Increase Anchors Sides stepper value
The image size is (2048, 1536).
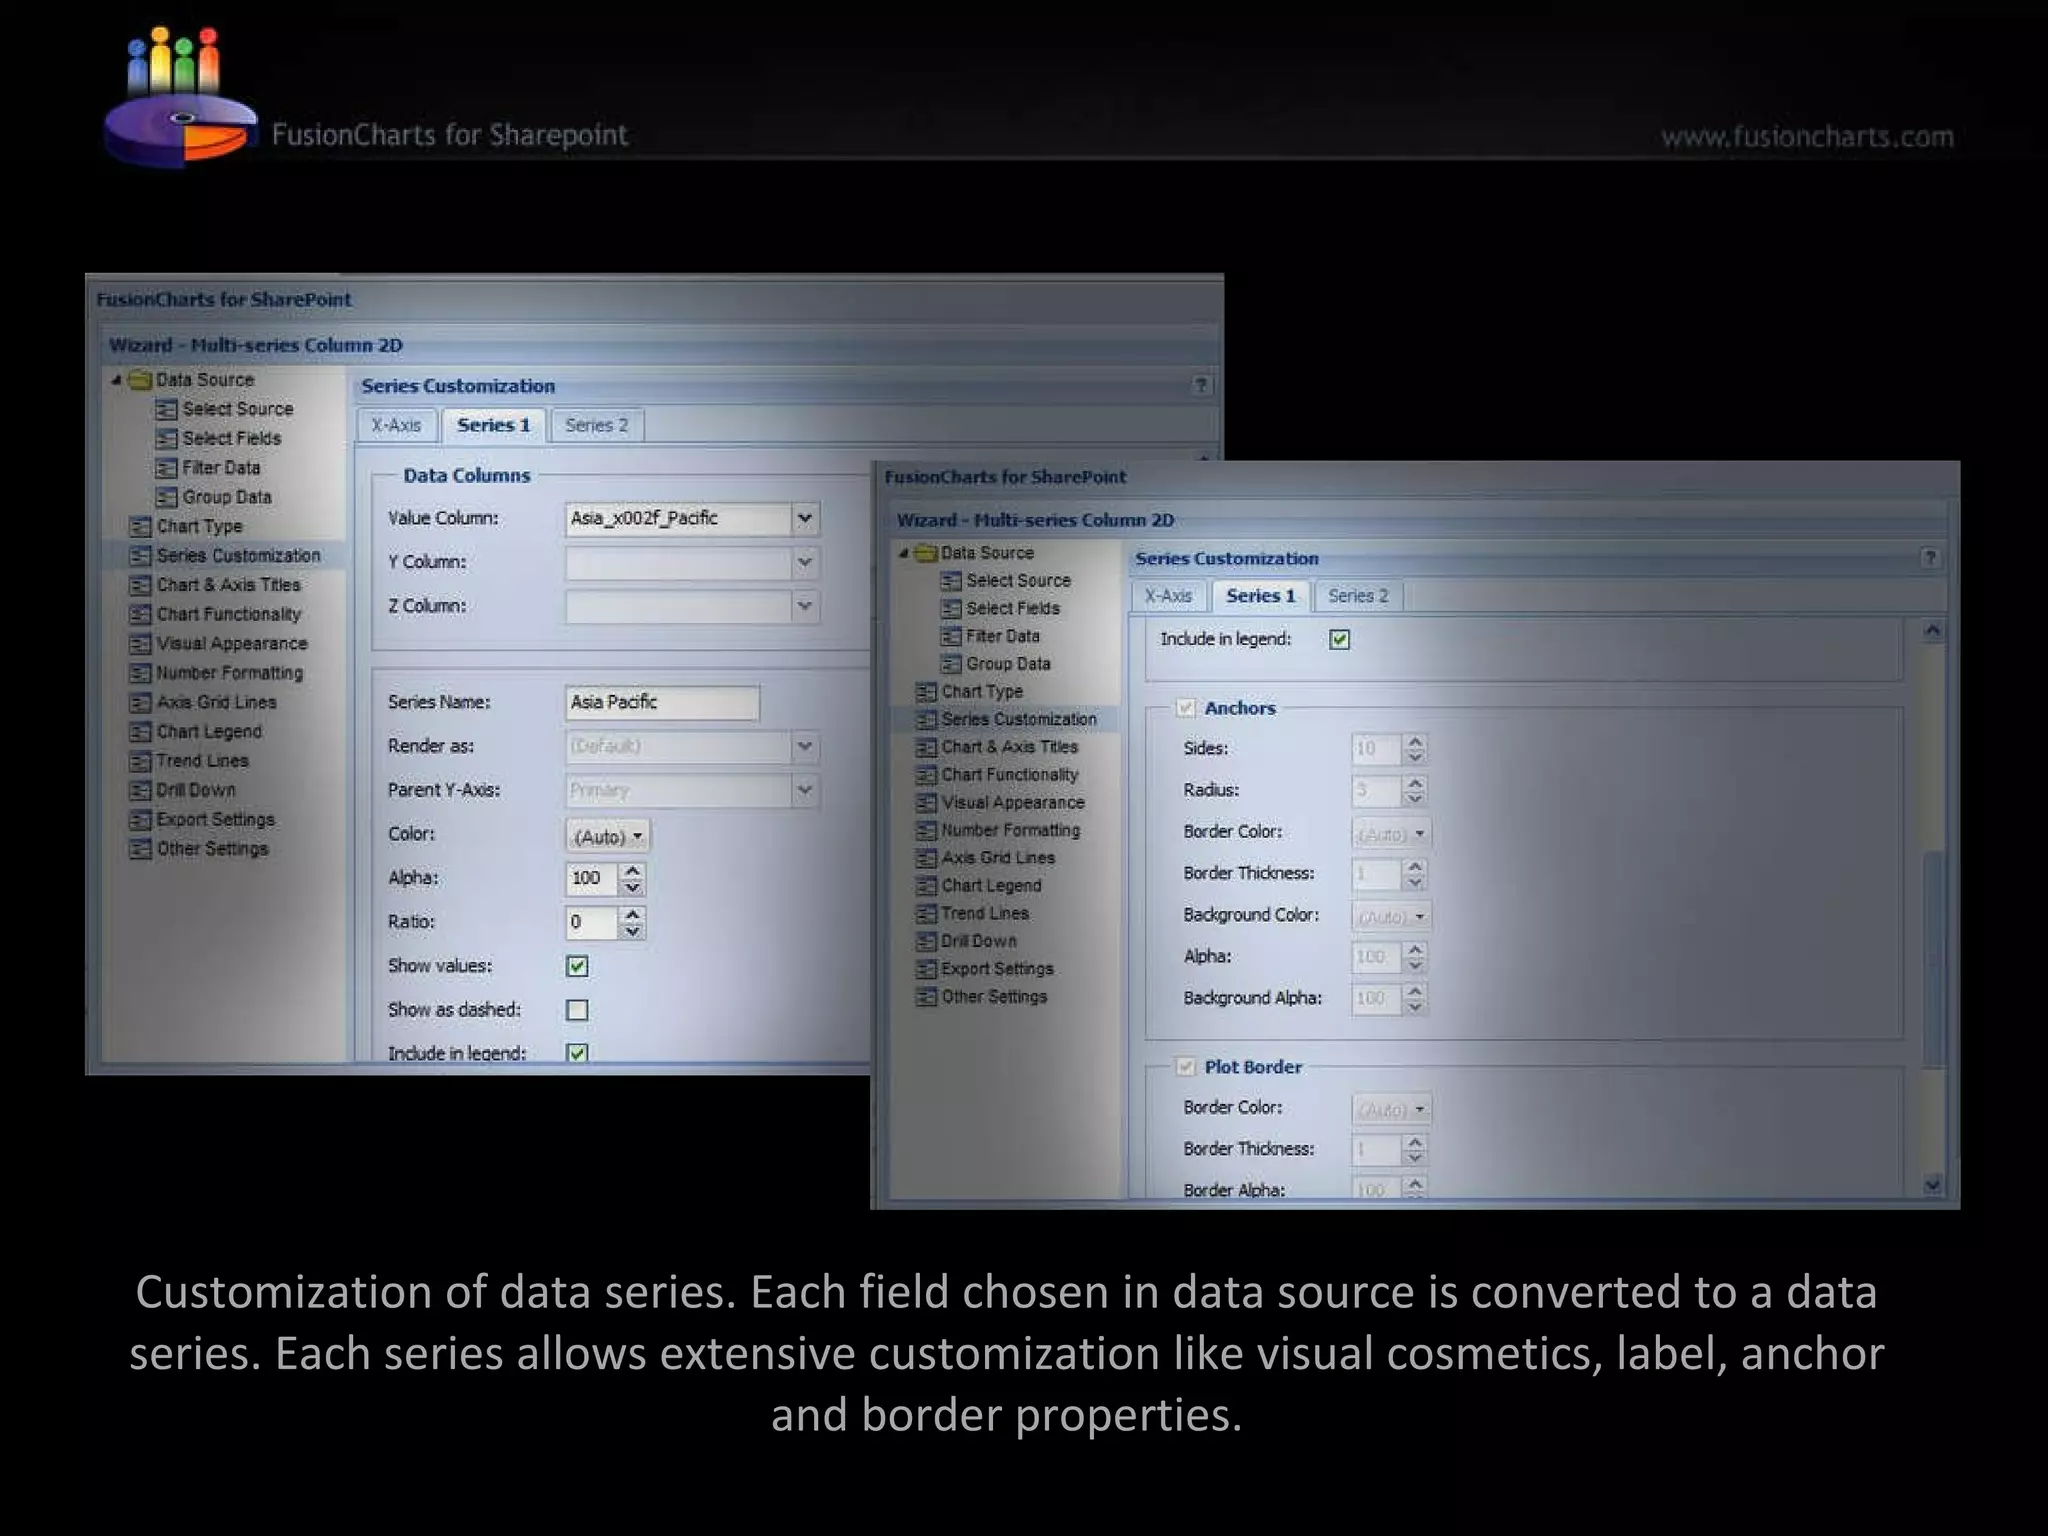(x=1414, y=742)
